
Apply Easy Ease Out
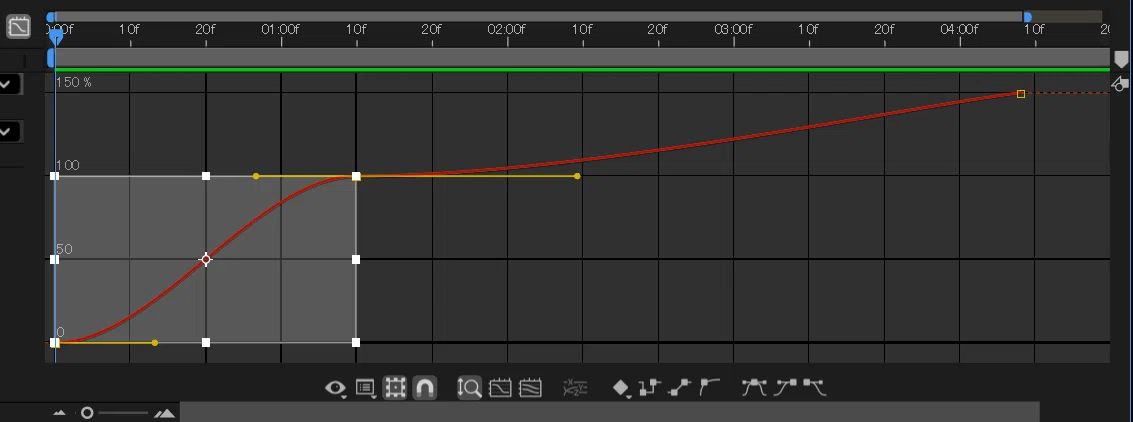814,388
